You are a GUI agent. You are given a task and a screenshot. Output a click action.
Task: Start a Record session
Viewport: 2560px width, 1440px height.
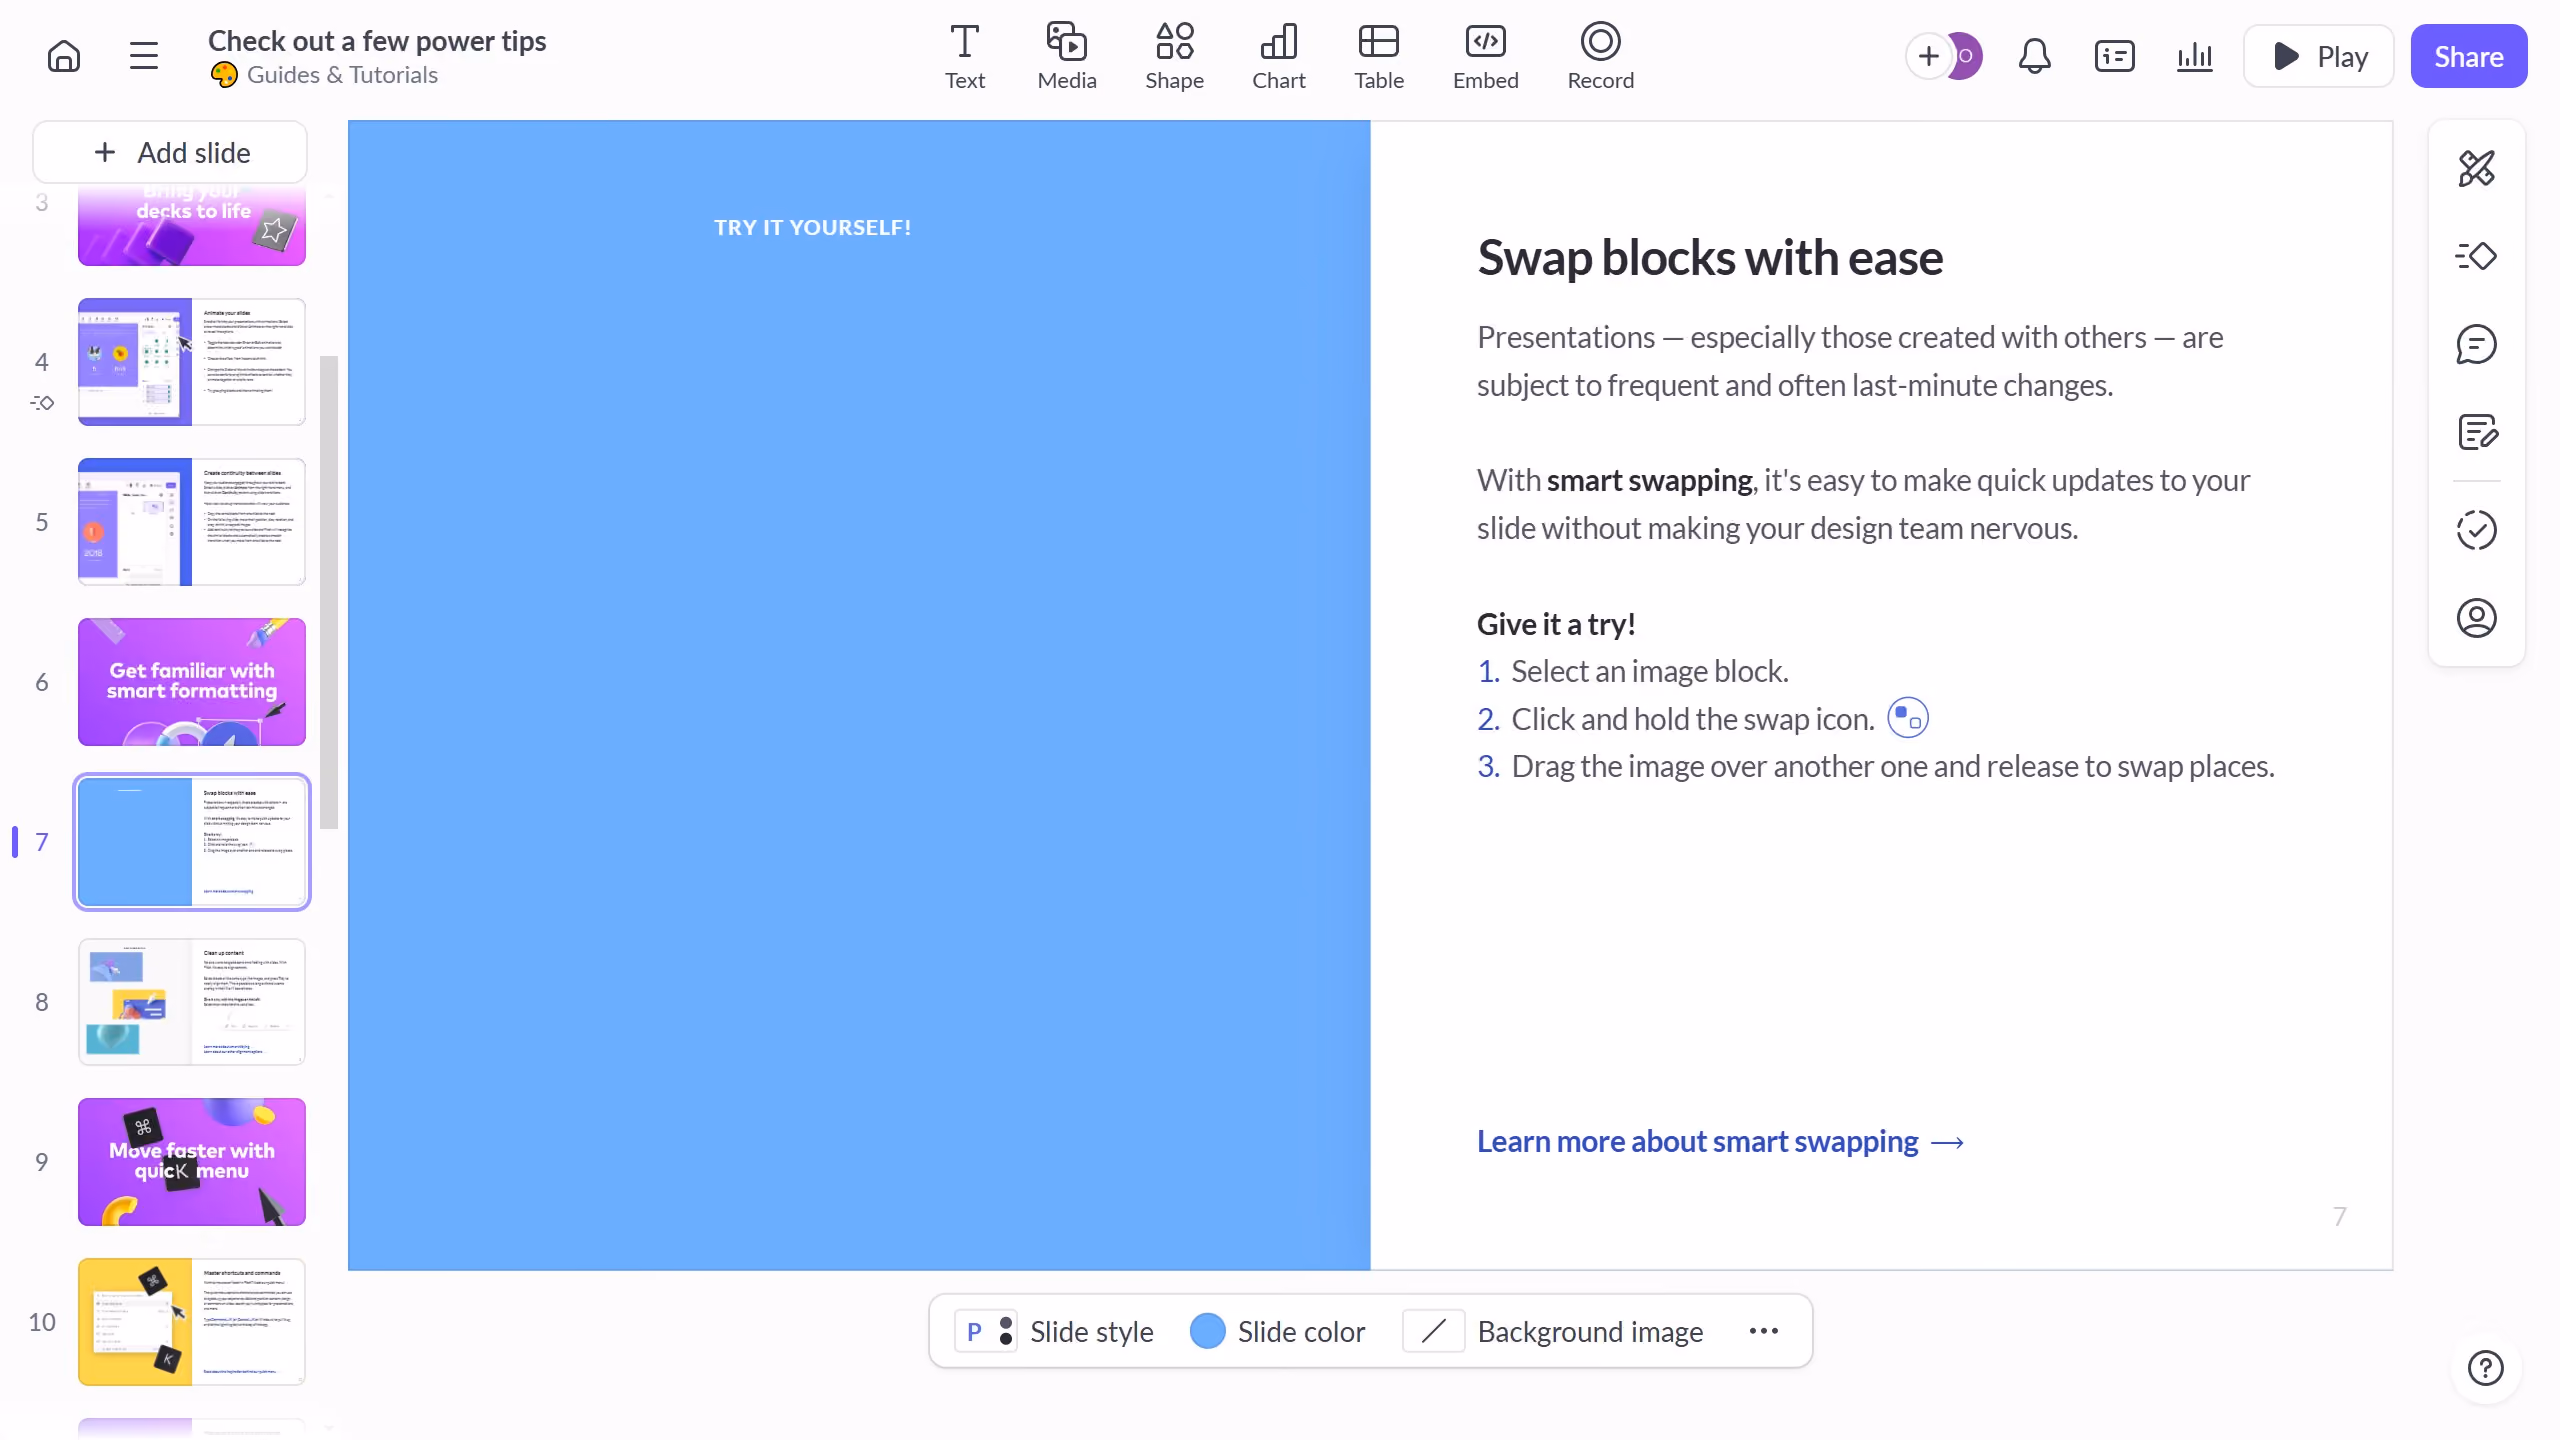(1600, 57)
